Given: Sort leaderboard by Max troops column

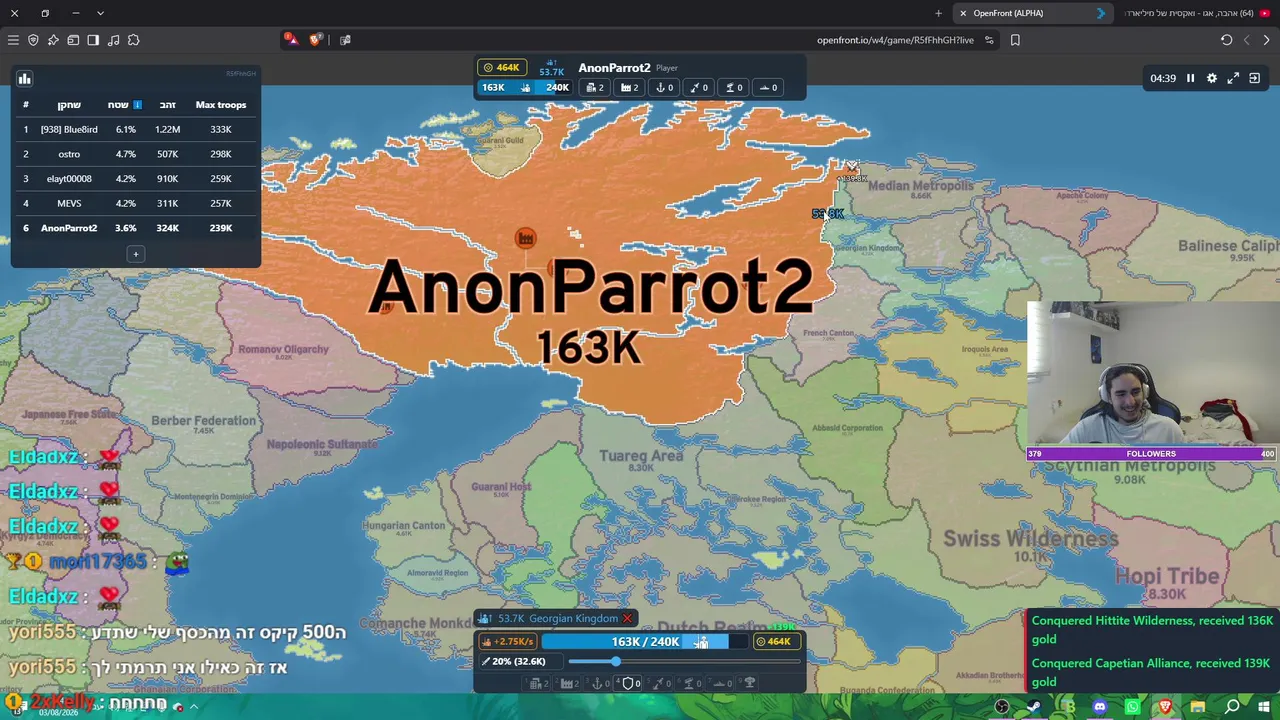Looking at the screenshot, I should coord(221,105).
